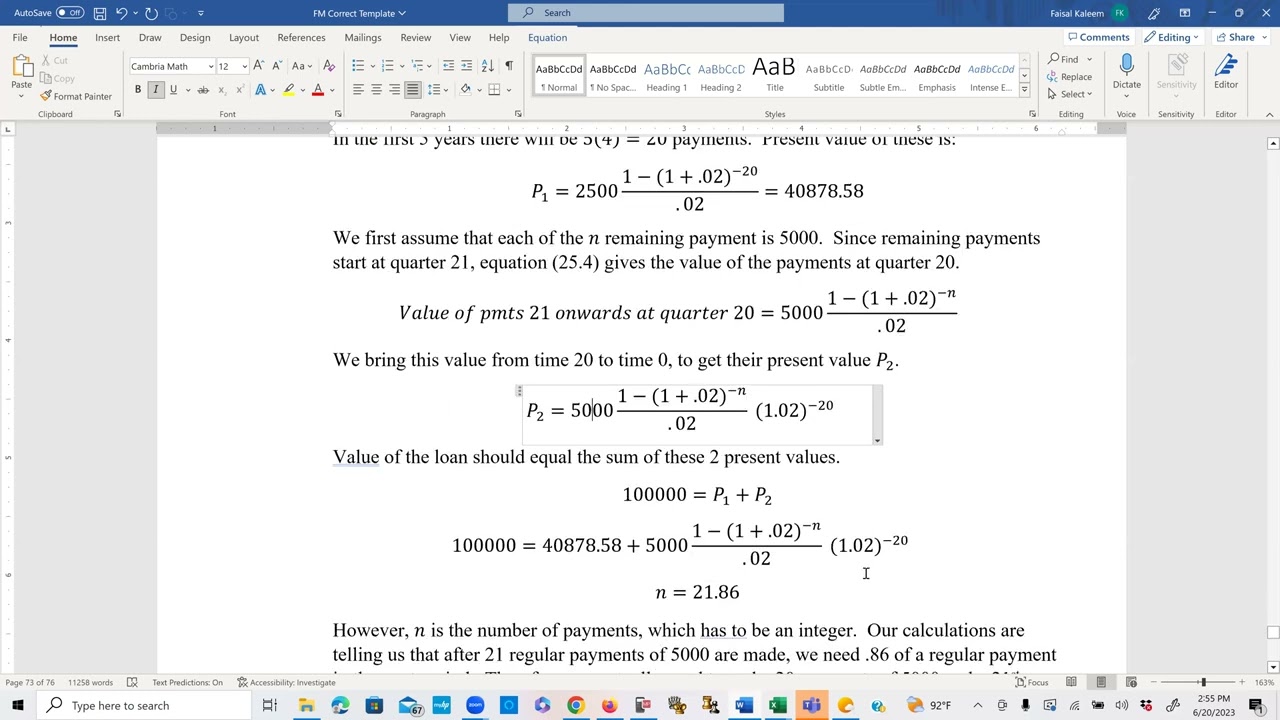Expand the highlight color dropdown arrow
The height and width of the screenshot is (720, 1280).
click(x=302, y=90)
